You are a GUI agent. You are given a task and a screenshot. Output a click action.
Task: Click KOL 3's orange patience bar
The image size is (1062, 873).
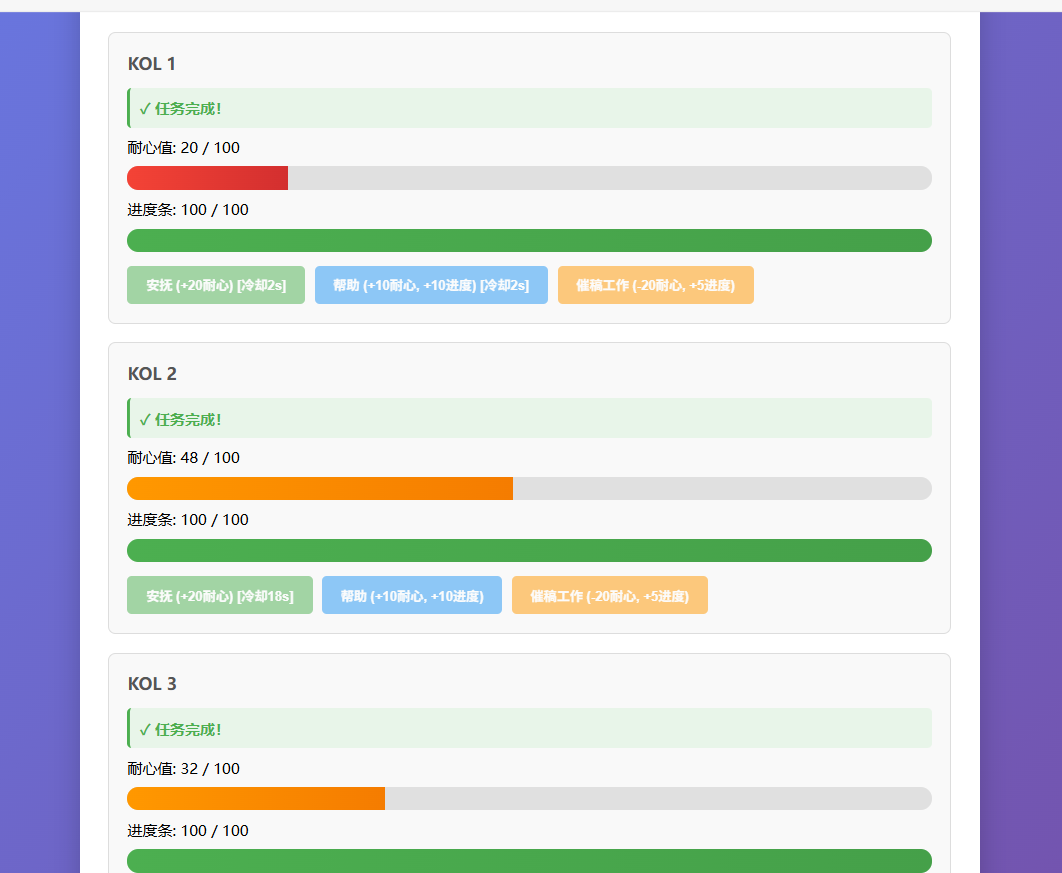click(x=256, y=798)
